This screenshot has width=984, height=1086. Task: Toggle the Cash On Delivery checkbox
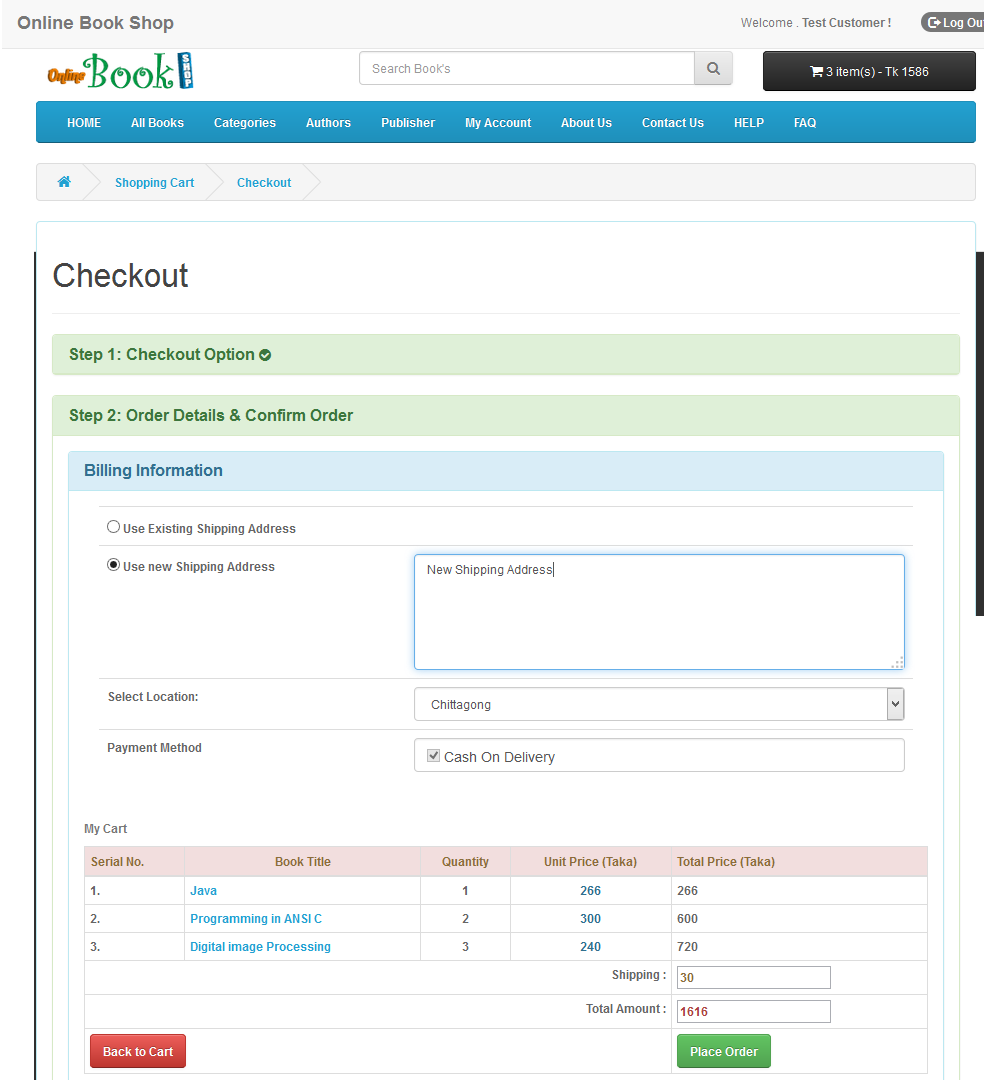click(434, 756)
